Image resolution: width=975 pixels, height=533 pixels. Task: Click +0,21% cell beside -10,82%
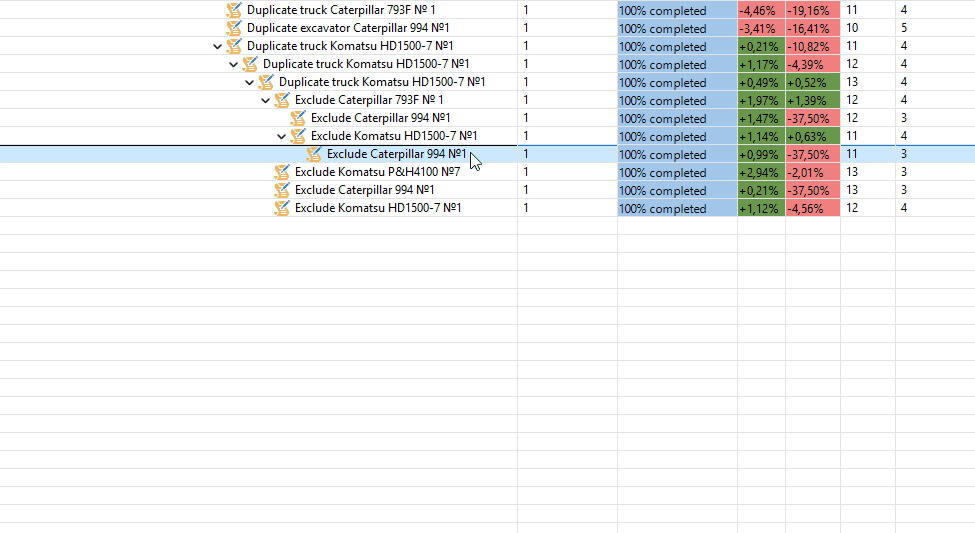pos(761,47)
